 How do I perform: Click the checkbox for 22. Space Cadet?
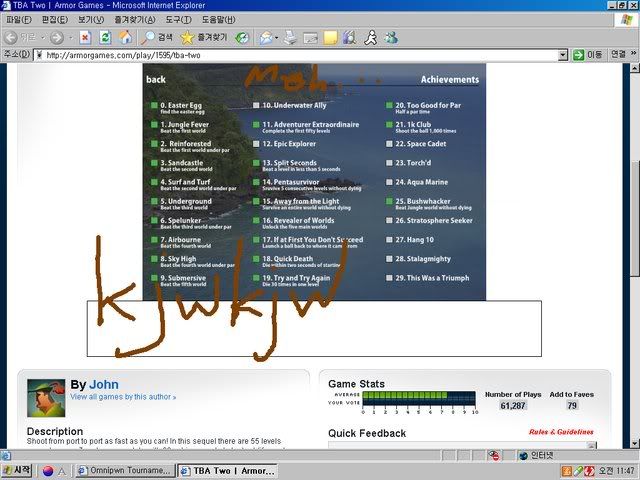388,143
